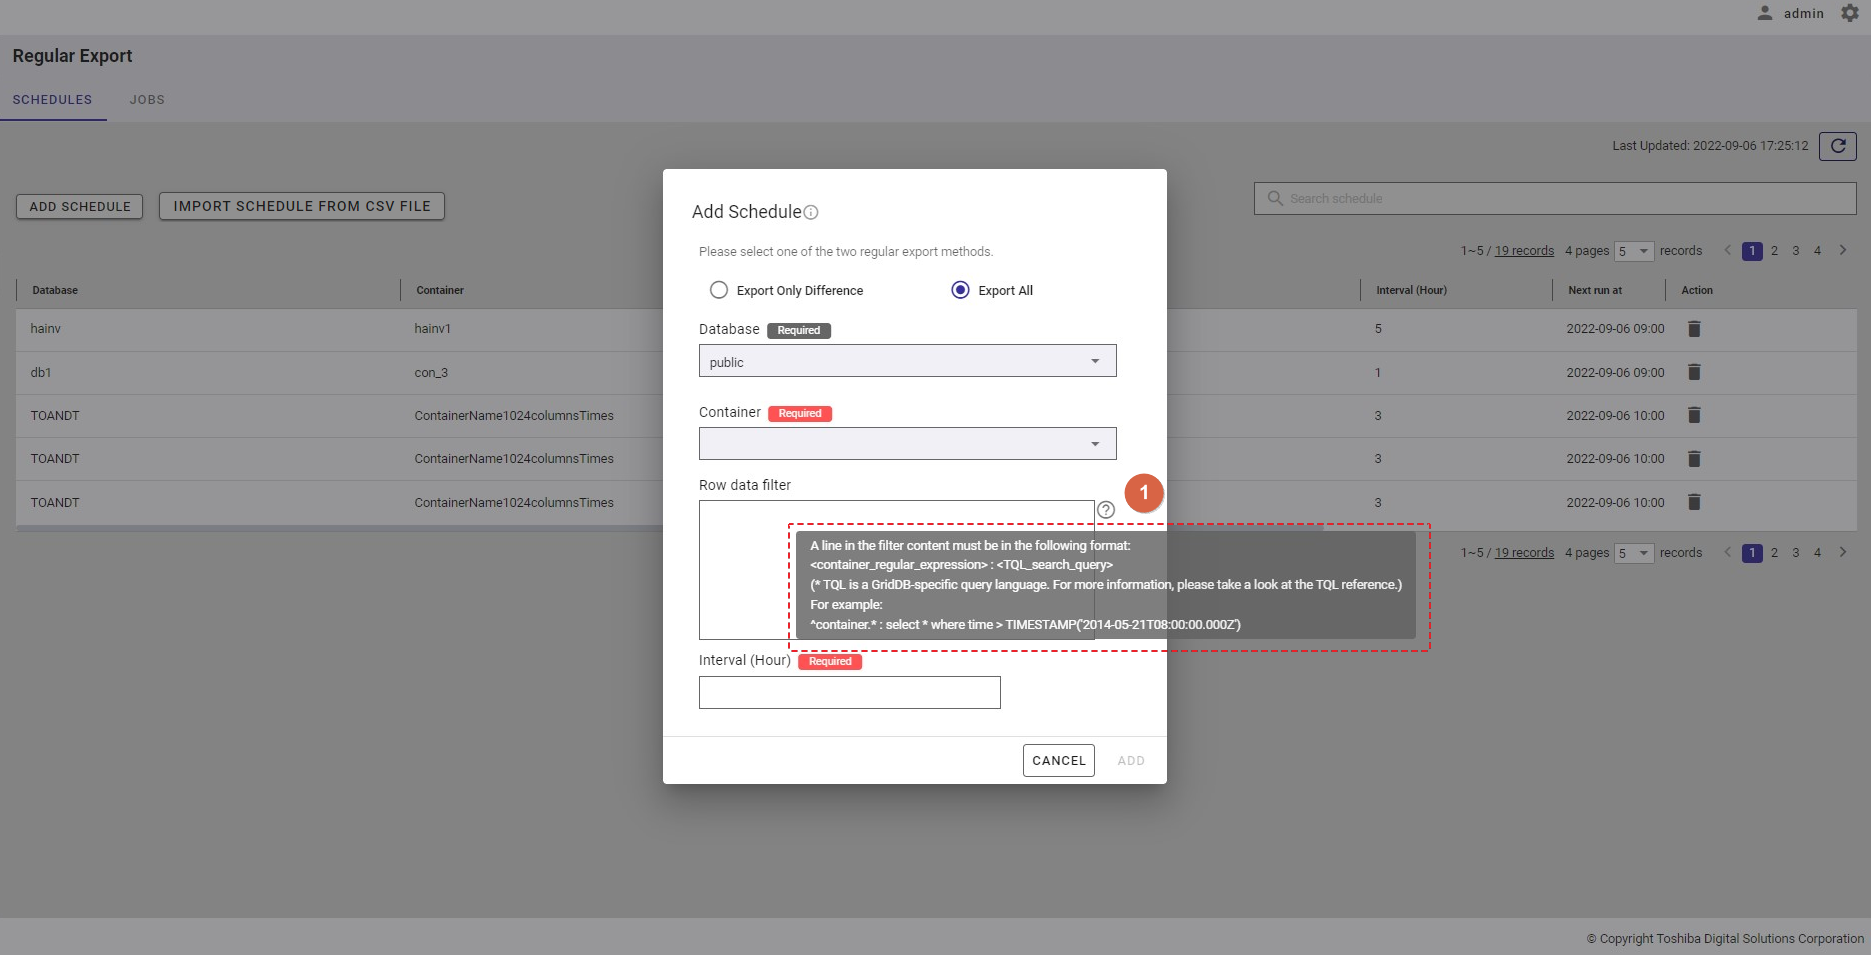This screenshot has height=955, width=1871.
Task: Go to previous page in top pagination
Action: tap(1727, 250)
